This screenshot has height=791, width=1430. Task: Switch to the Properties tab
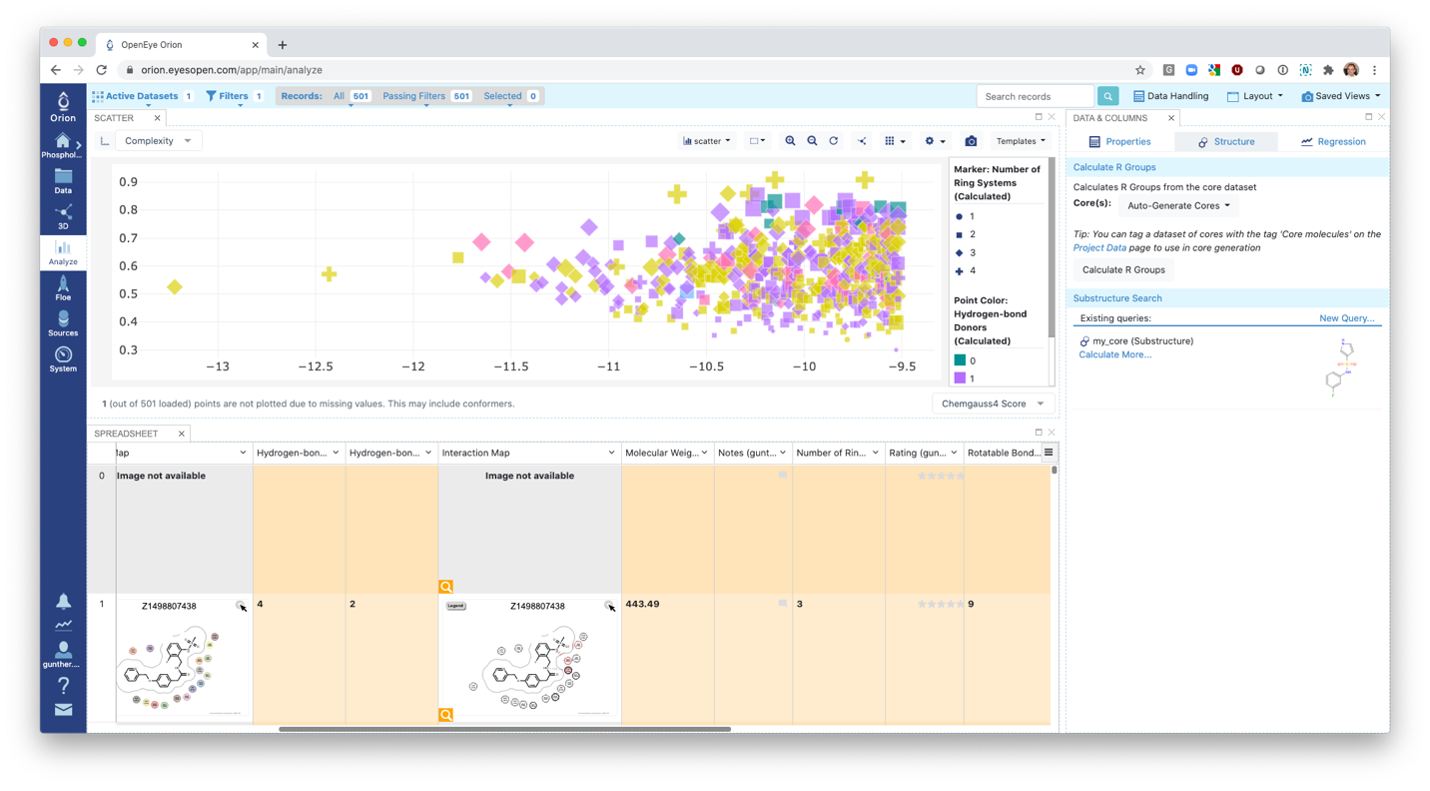[x=1120, y=141]
